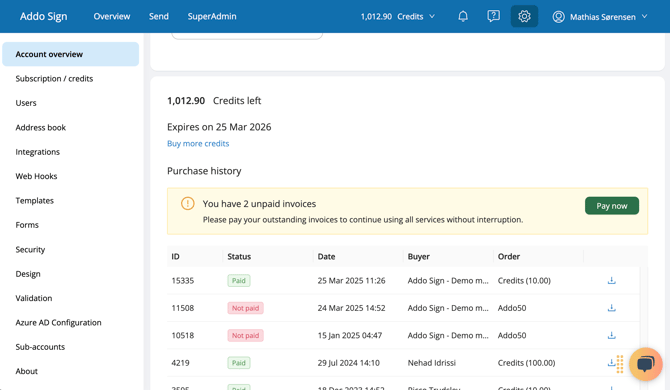The image size is (670, 390).
Task: Open the chat support bubble
Action: 646,364
